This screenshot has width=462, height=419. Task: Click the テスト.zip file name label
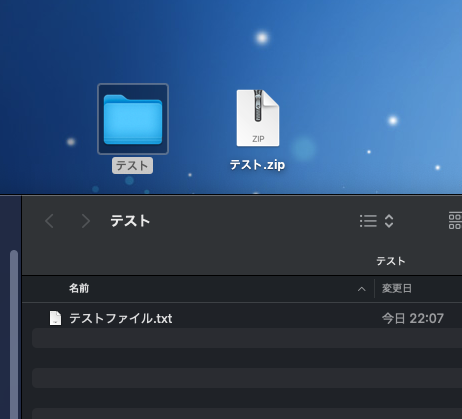257,165
